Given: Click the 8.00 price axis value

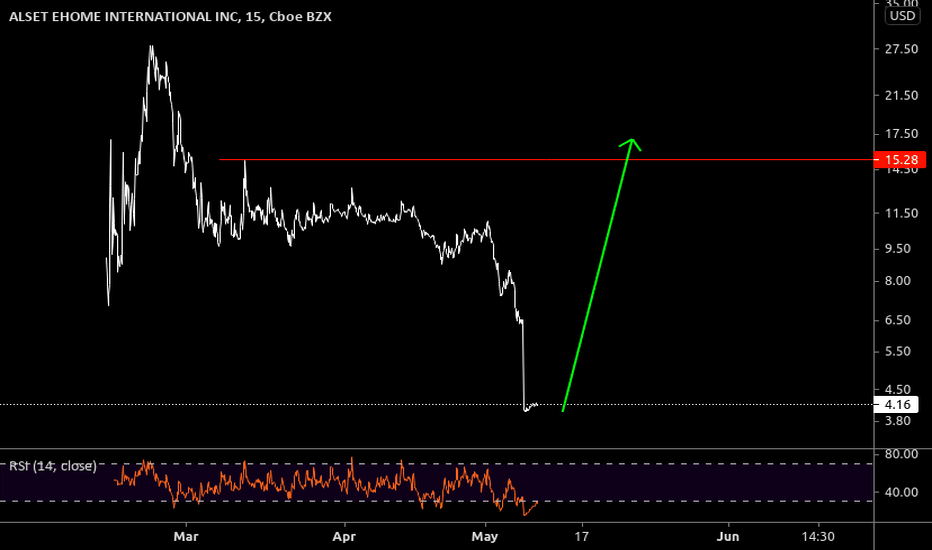Looking at the screenshot, I should [x=898, y=281].
